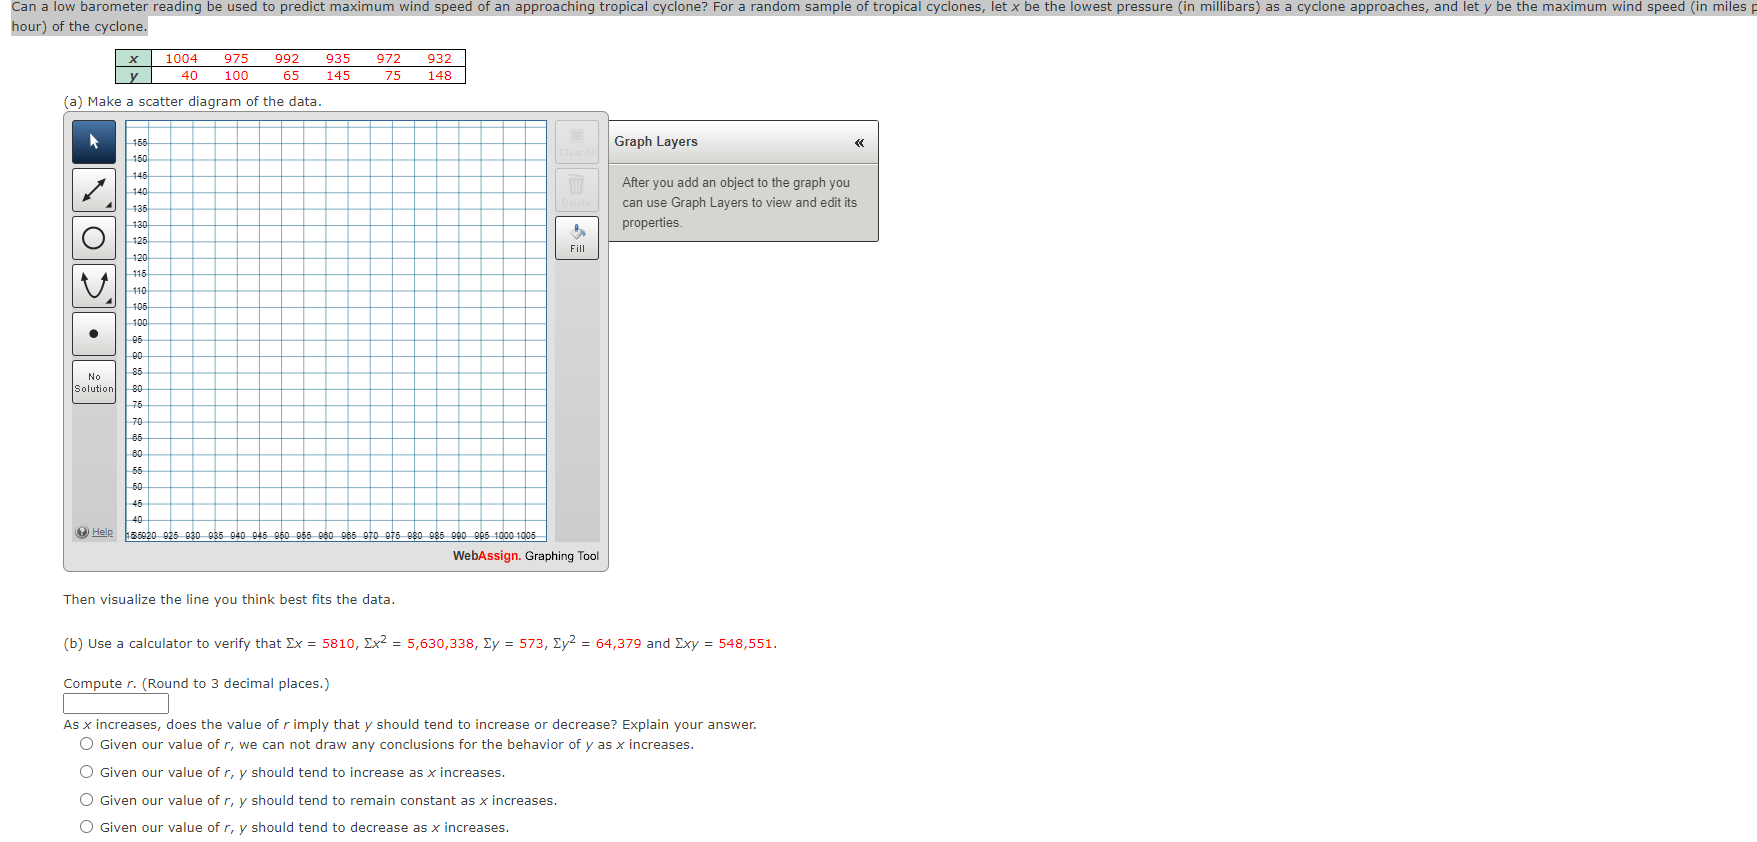Select the pointer arrow tool
This screenshot has width=1757, height=842.
pyautogui.click(x=94, y=142)
